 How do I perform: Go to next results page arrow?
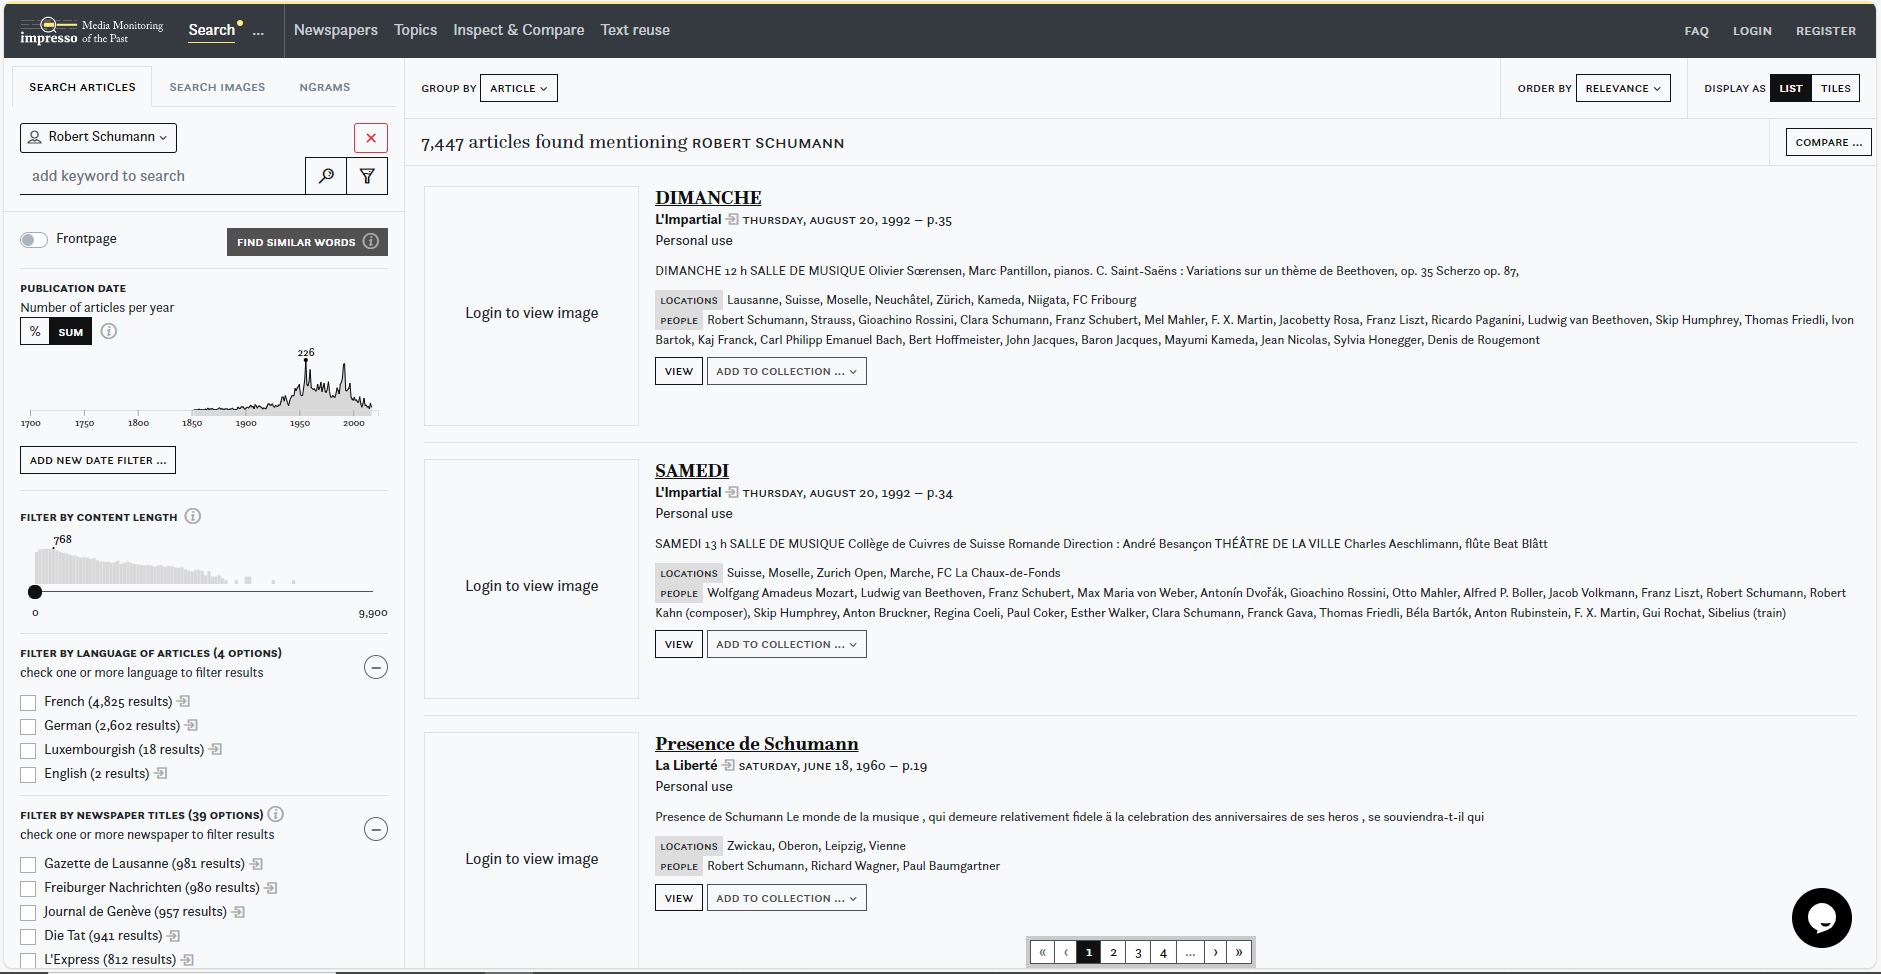[x=1215, y=952]
